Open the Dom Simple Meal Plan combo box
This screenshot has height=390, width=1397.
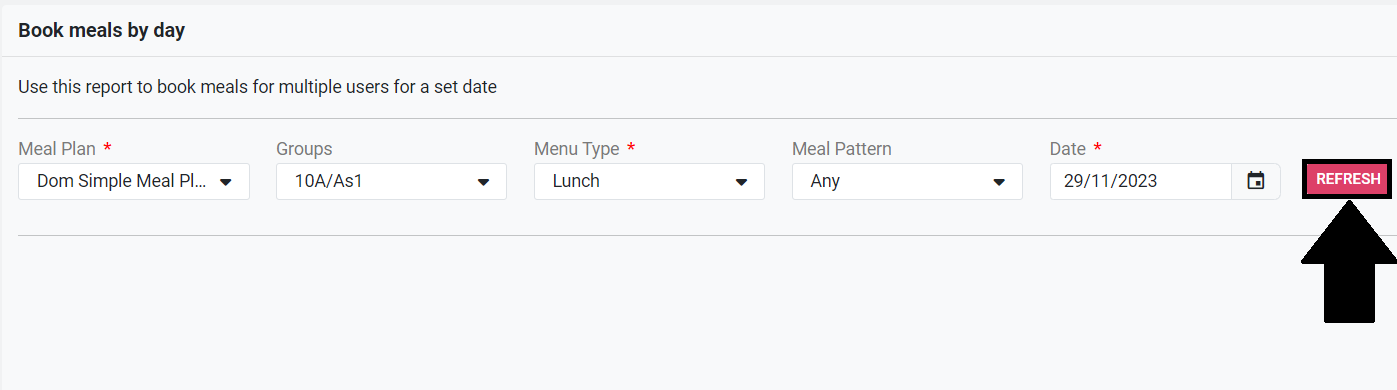point(134,181)
